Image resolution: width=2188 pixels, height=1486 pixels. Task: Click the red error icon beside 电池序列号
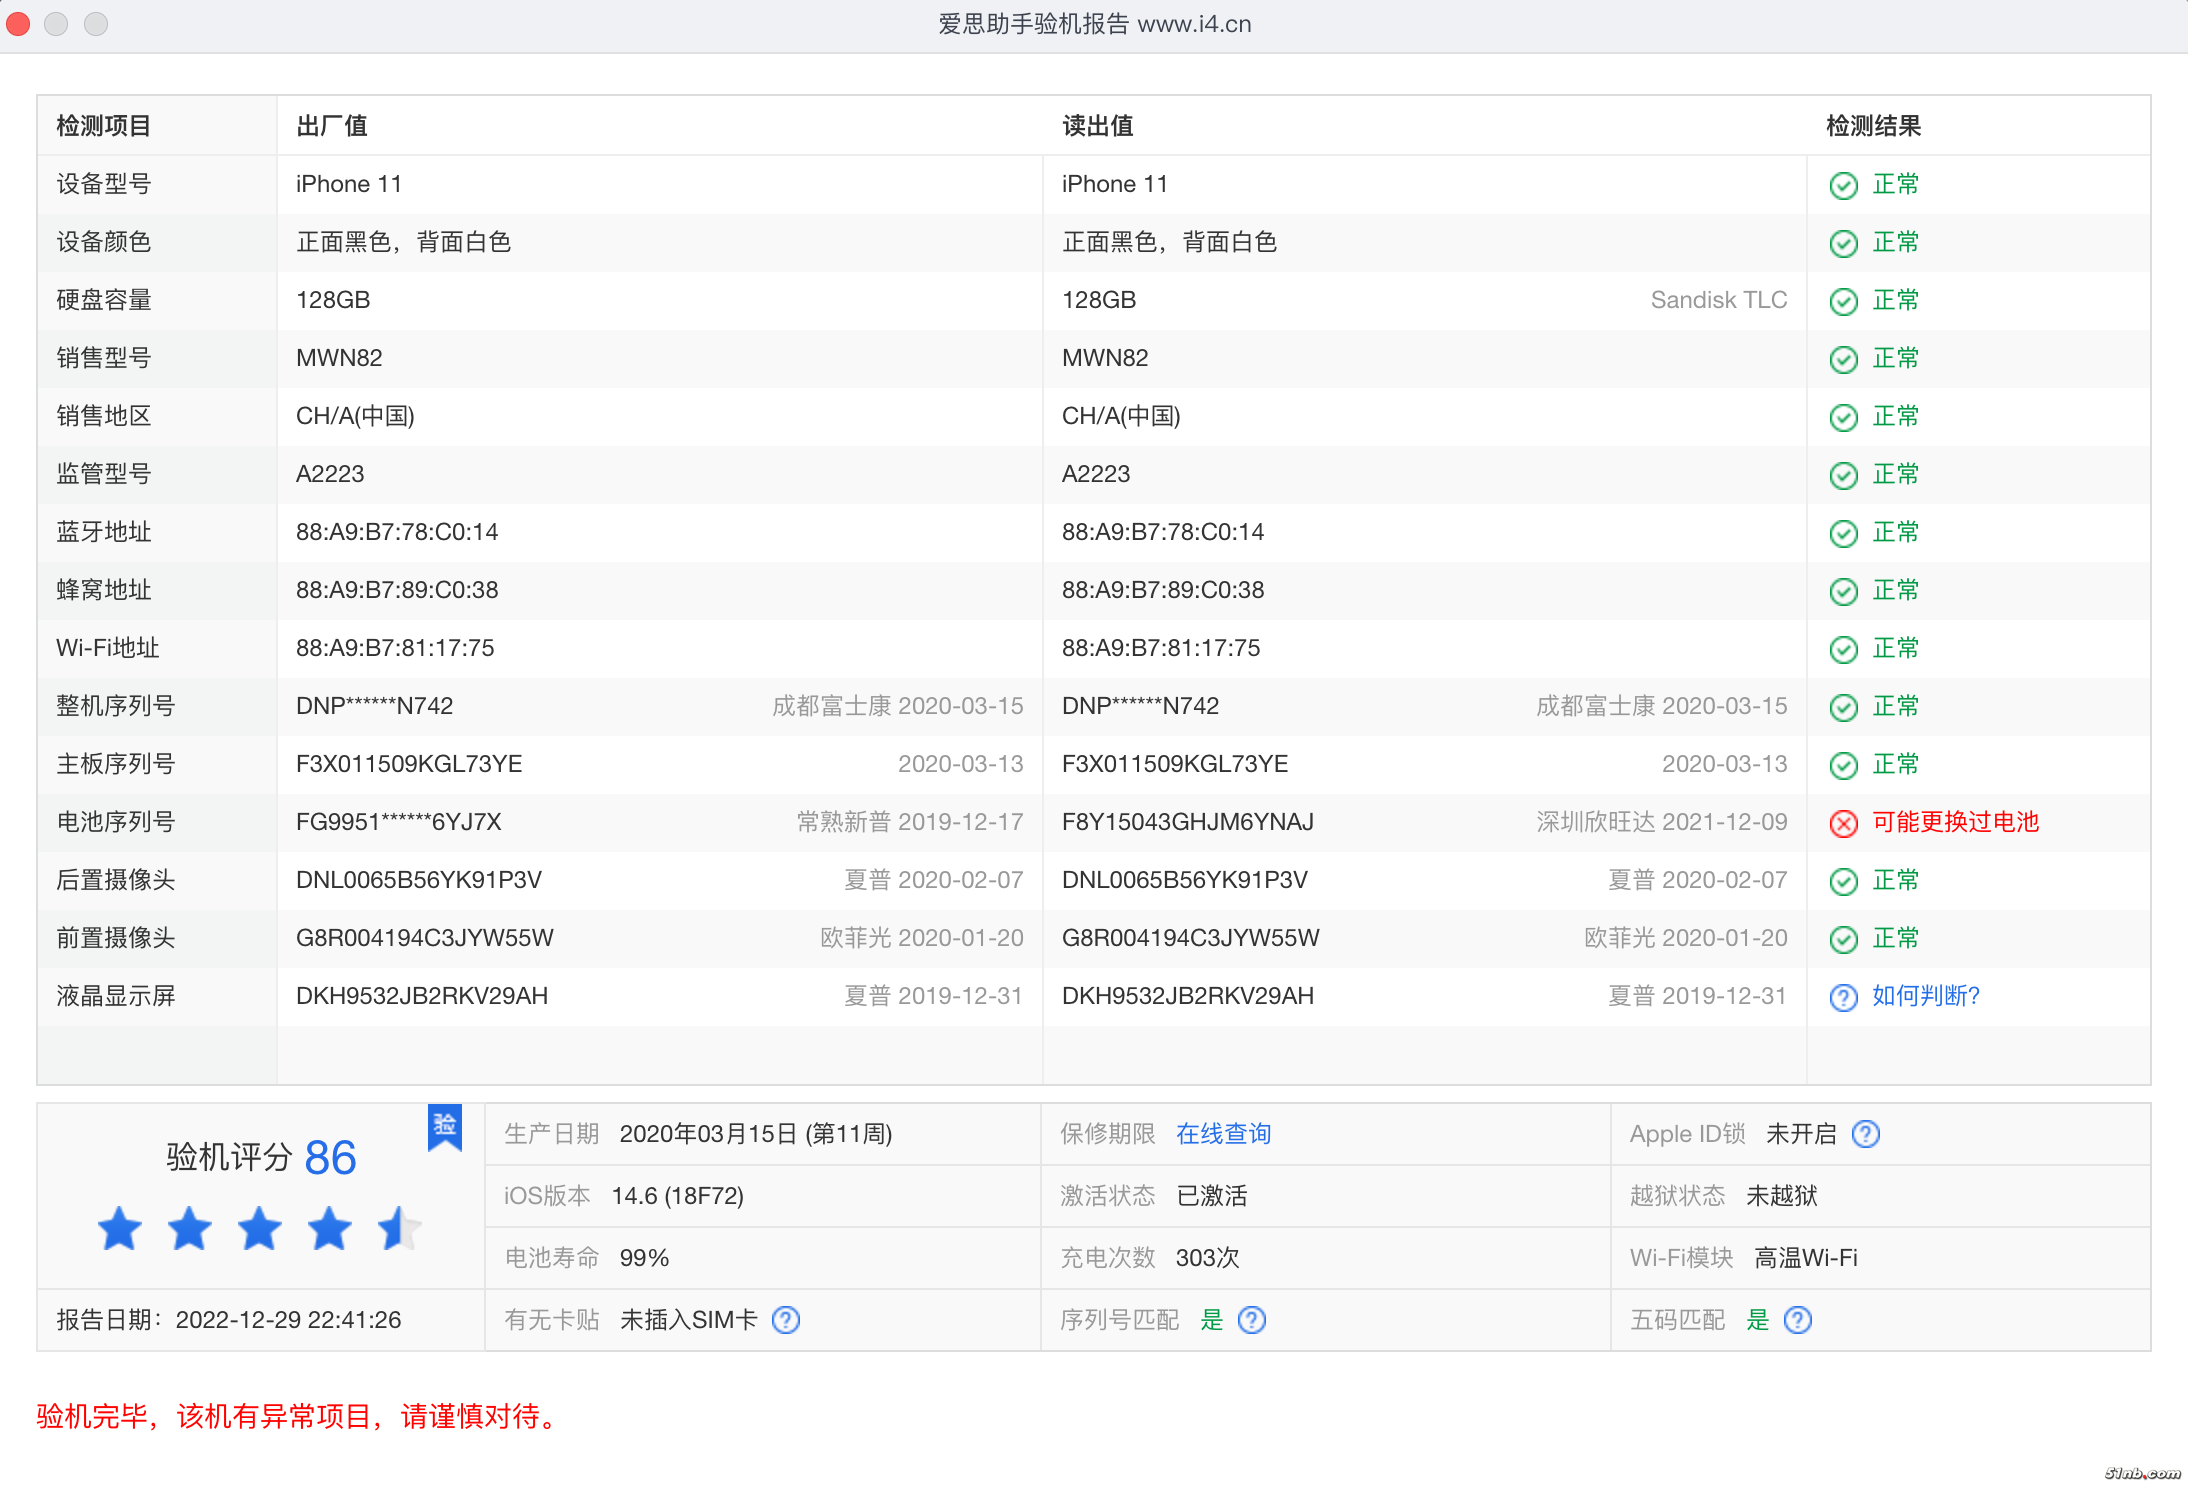[x=1843, y=823]
